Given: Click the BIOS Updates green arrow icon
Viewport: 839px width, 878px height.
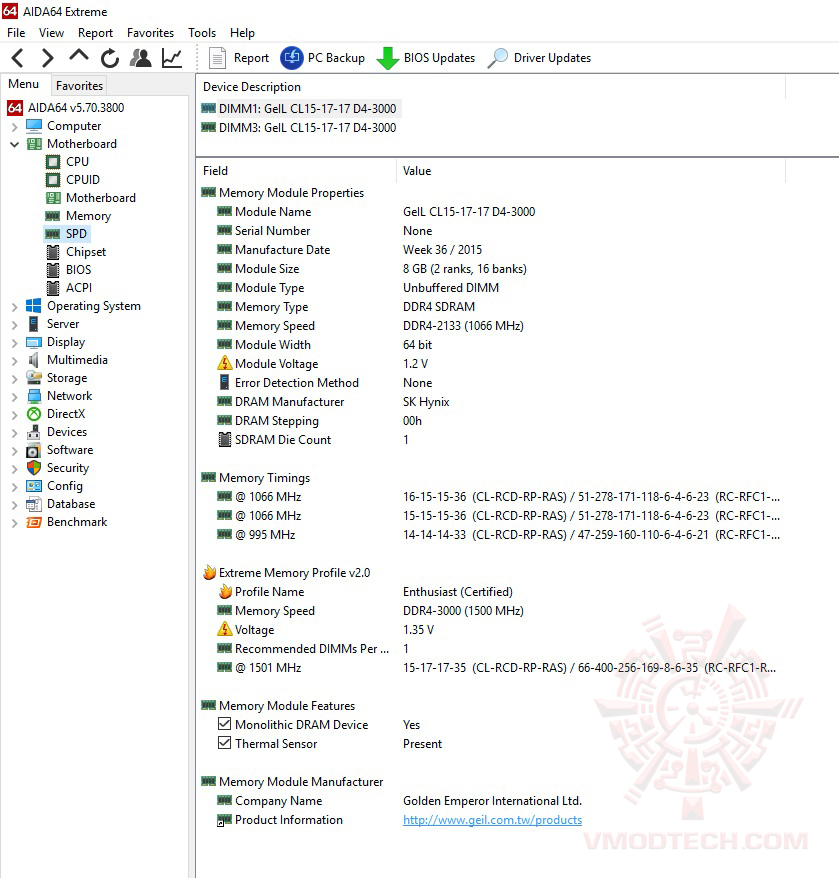Looking at the screenshot, I should tap(388, 58).
